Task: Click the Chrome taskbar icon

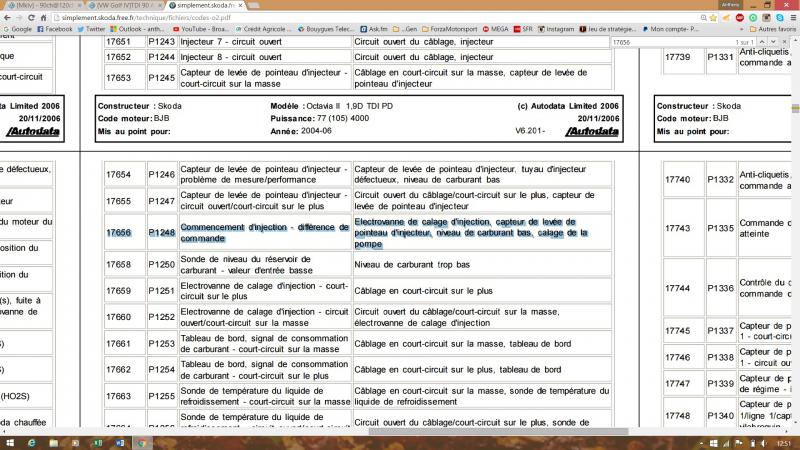Action: pyautogui.click(x=141, y=443)
